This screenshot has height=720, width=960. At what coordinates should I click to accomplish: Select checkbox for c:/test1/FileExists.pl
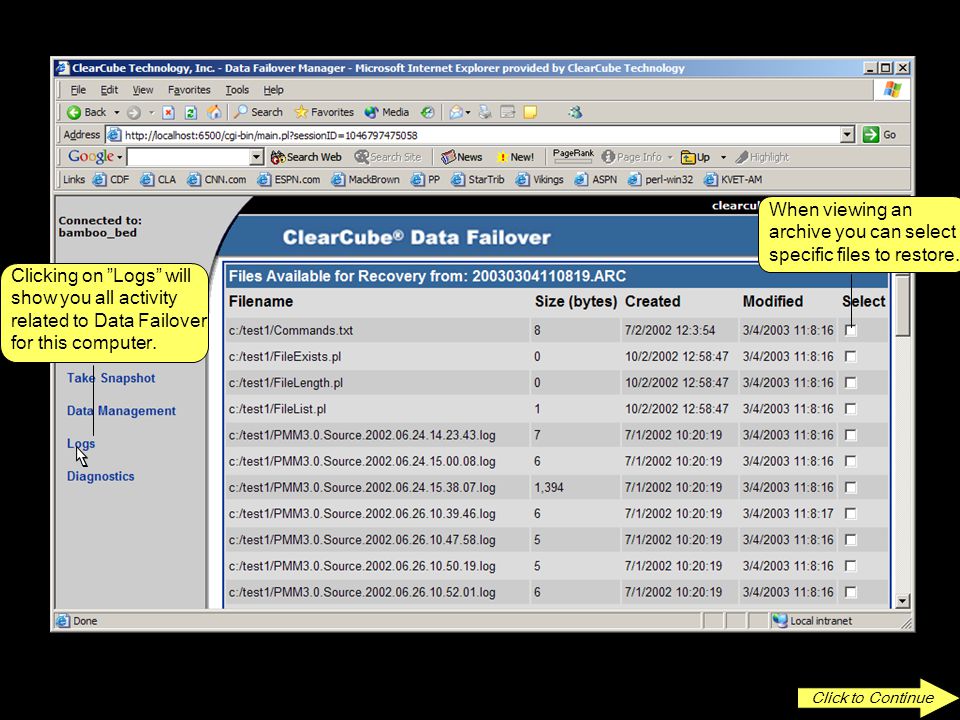point(850,356)
